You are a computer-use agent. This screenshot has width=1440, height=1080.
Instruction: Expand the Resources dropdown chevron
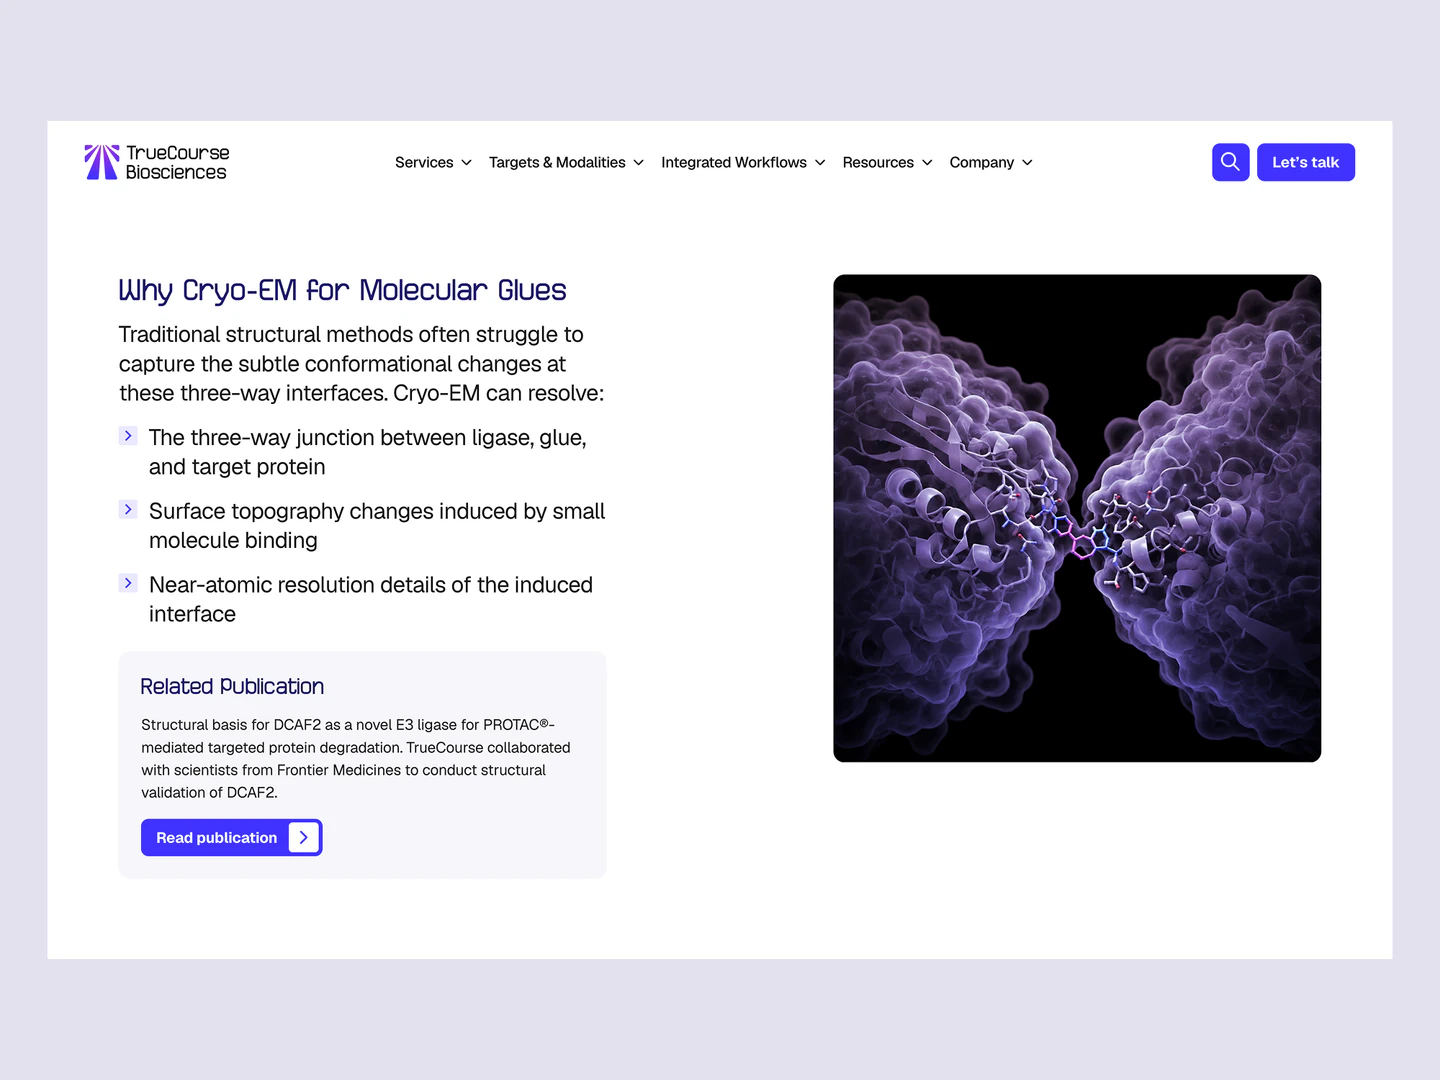point(927,163)
